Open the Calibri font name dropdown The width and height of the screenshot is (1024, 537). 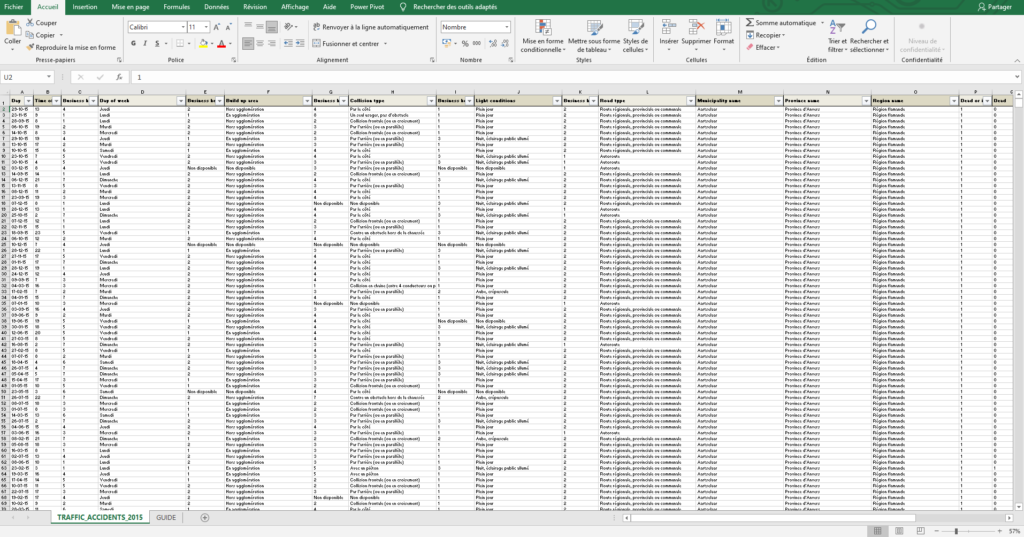point(183,27)
